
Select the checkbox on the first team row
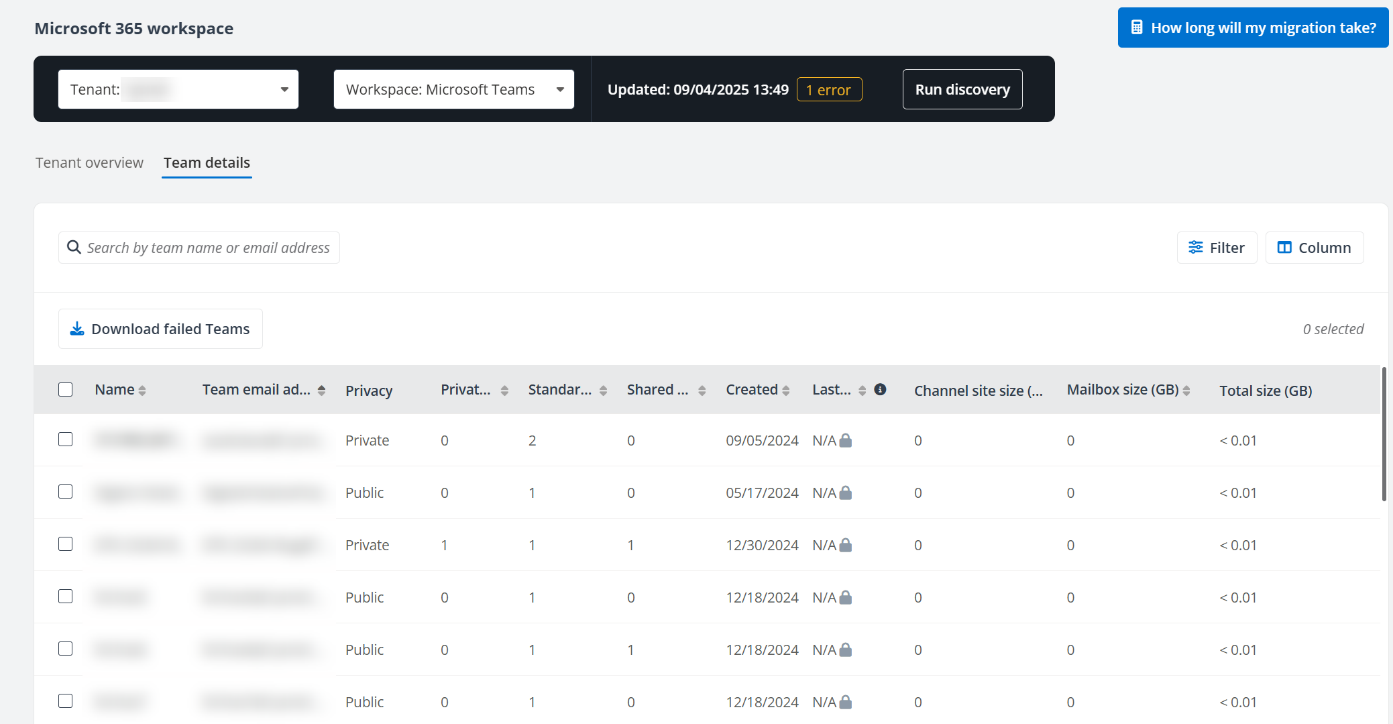(65, 439)
